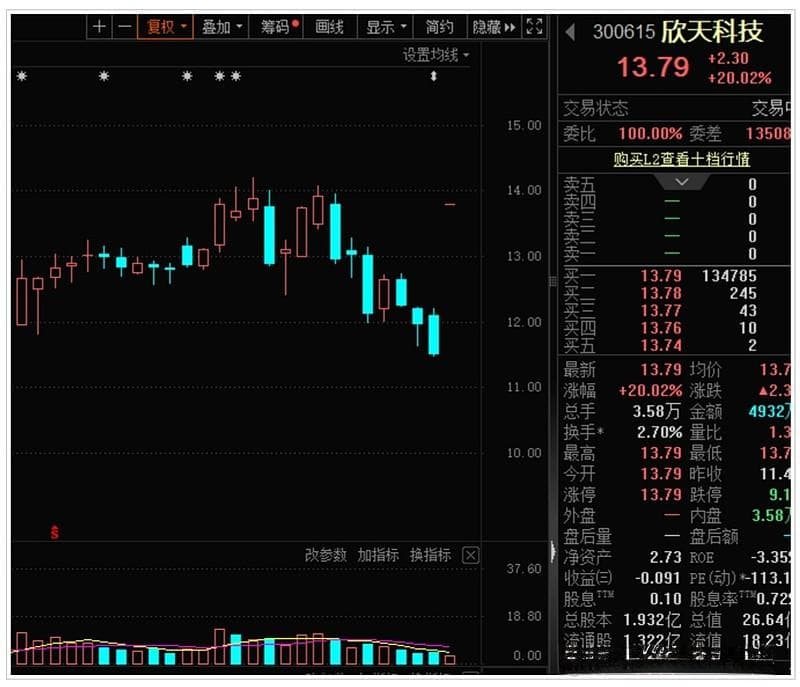The height and width of the screenshot is (687, 800).
Task: Open the 复权 dropdown
Action: pyautogui.click(x=165, y=27)
